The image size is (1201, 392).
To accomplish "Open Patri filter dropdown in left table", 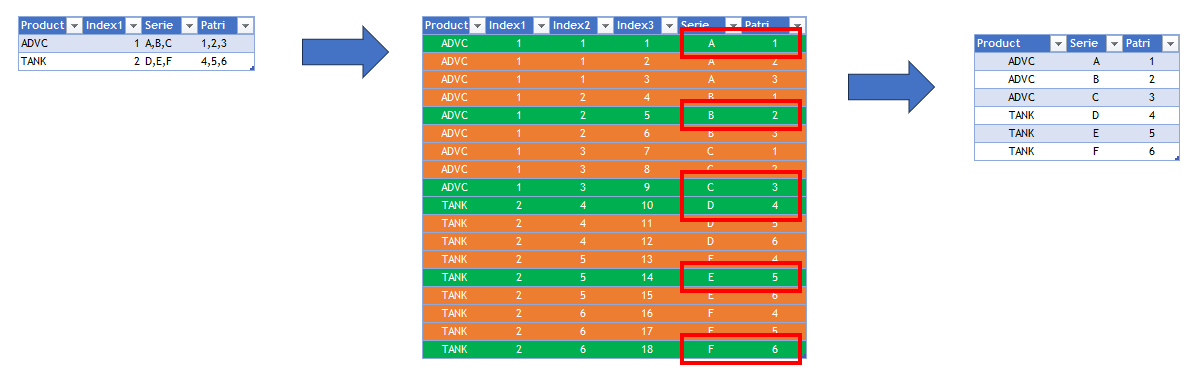I will [x=245, y=25].
